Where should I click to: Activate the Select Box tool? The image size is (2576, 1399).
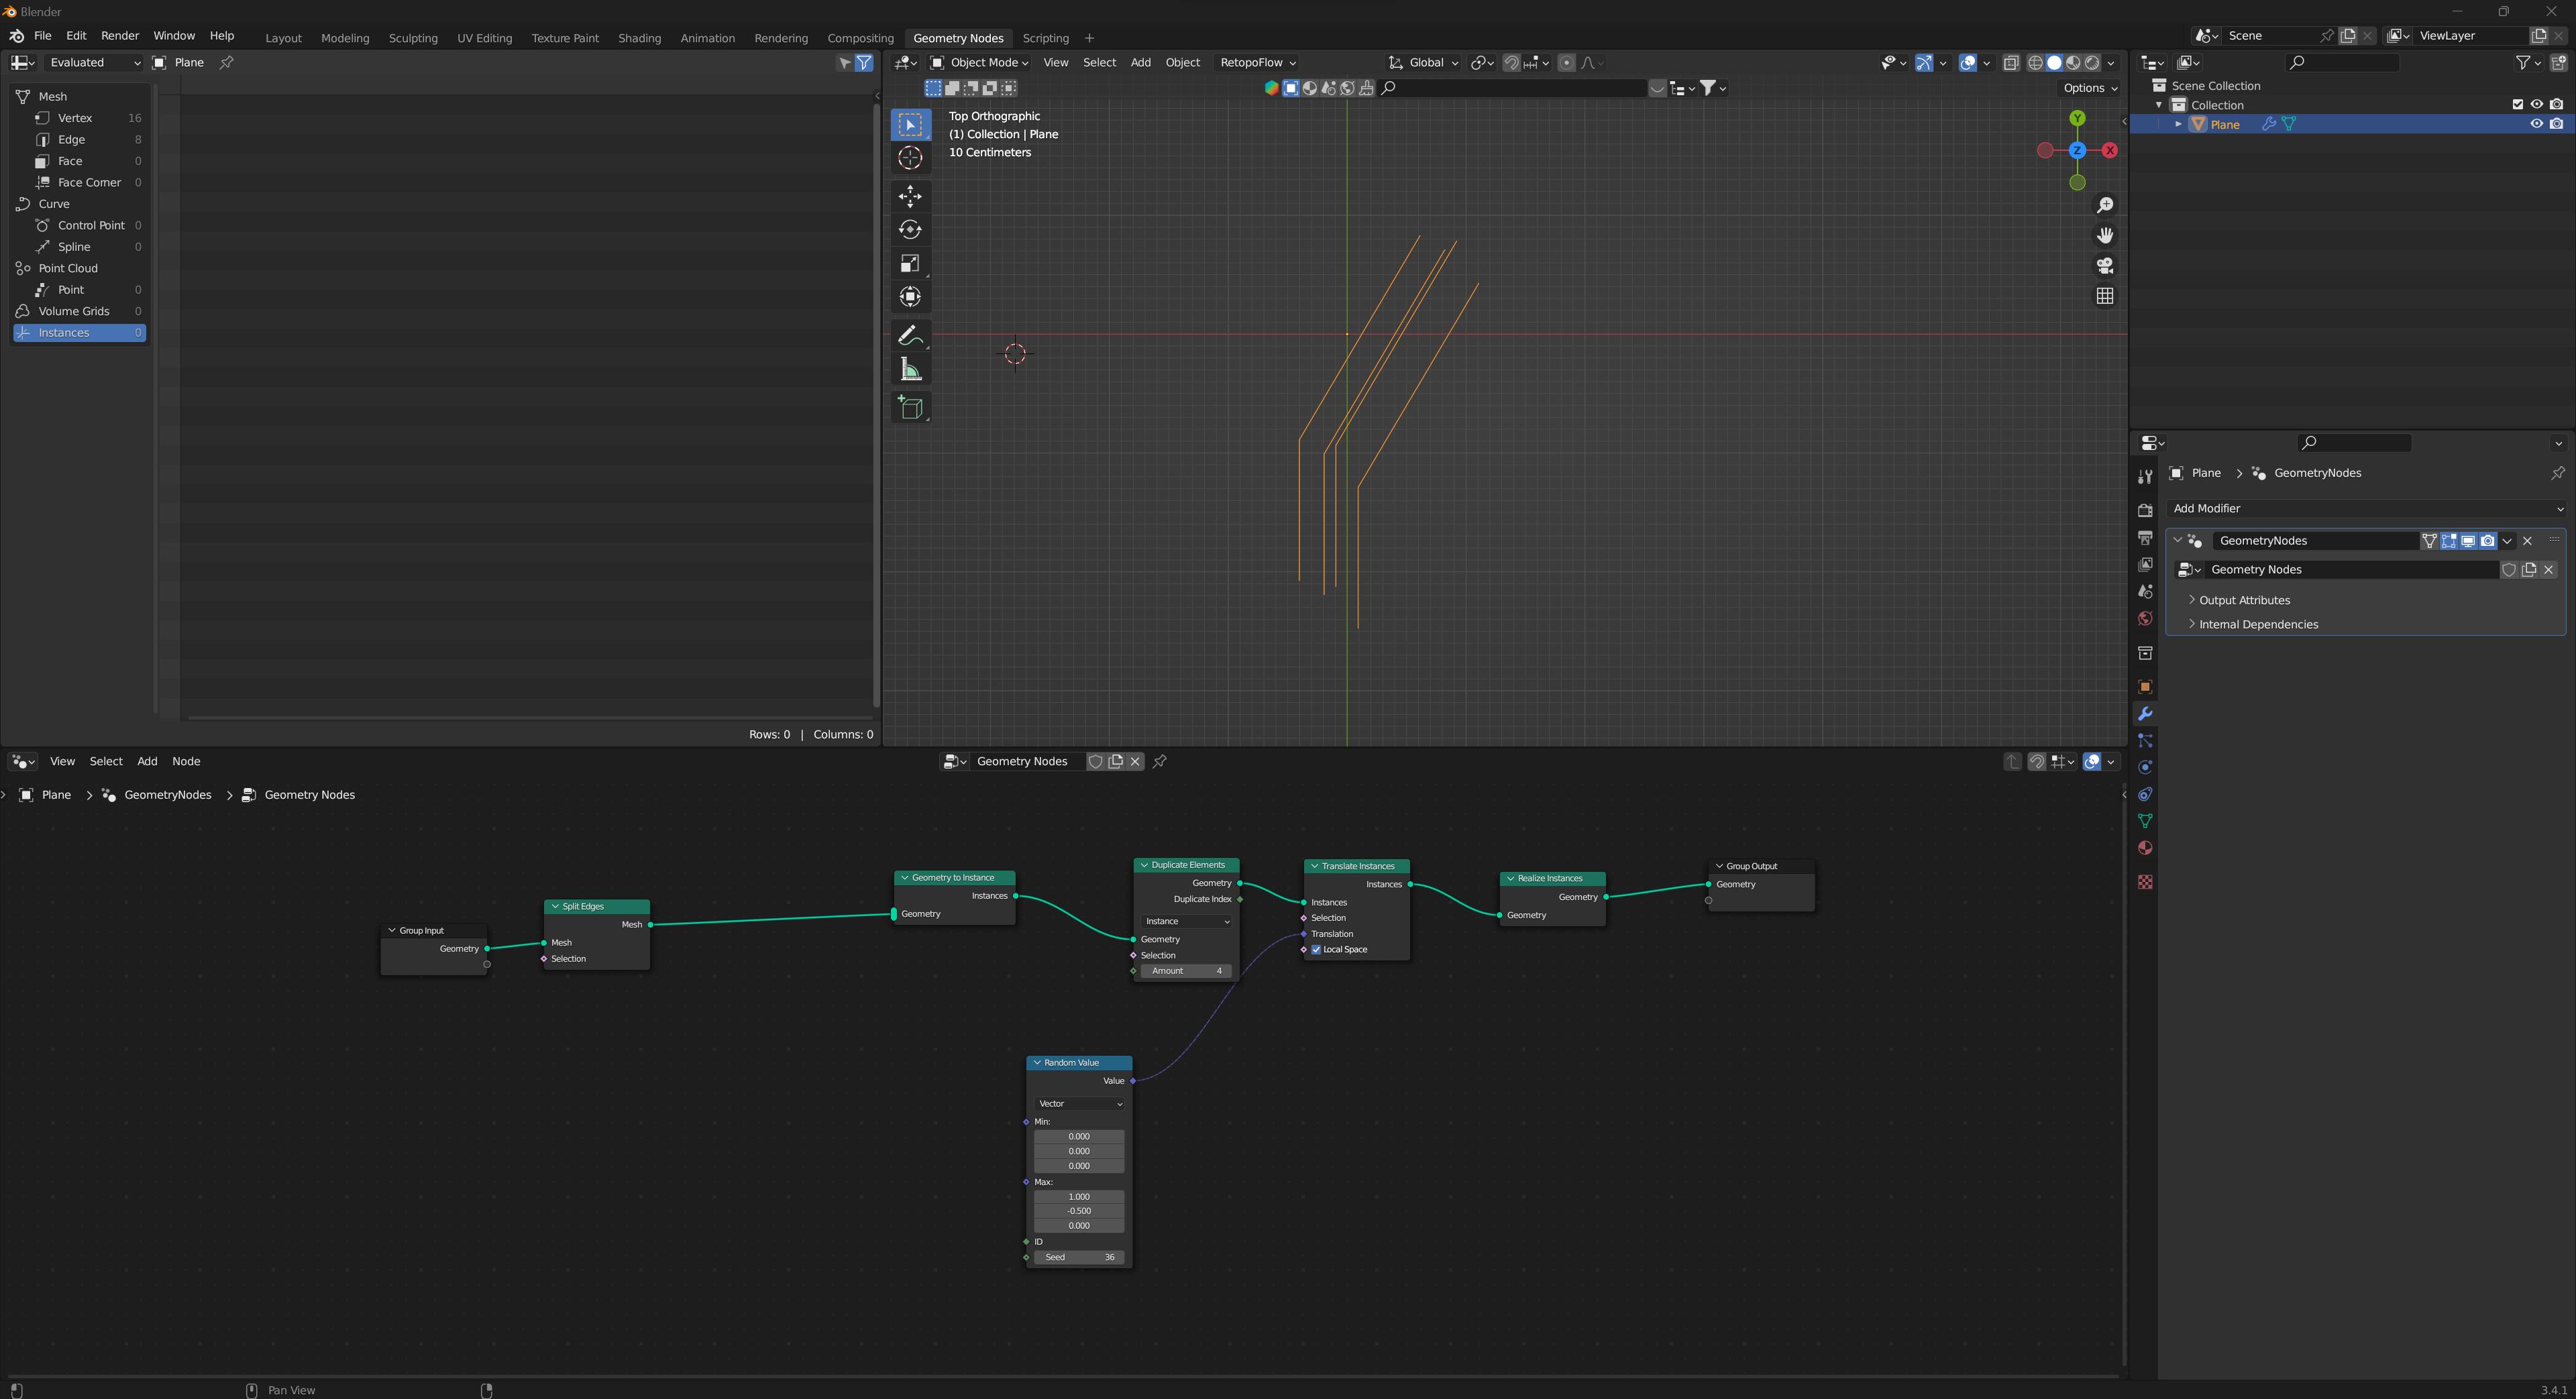click(910, 124)
